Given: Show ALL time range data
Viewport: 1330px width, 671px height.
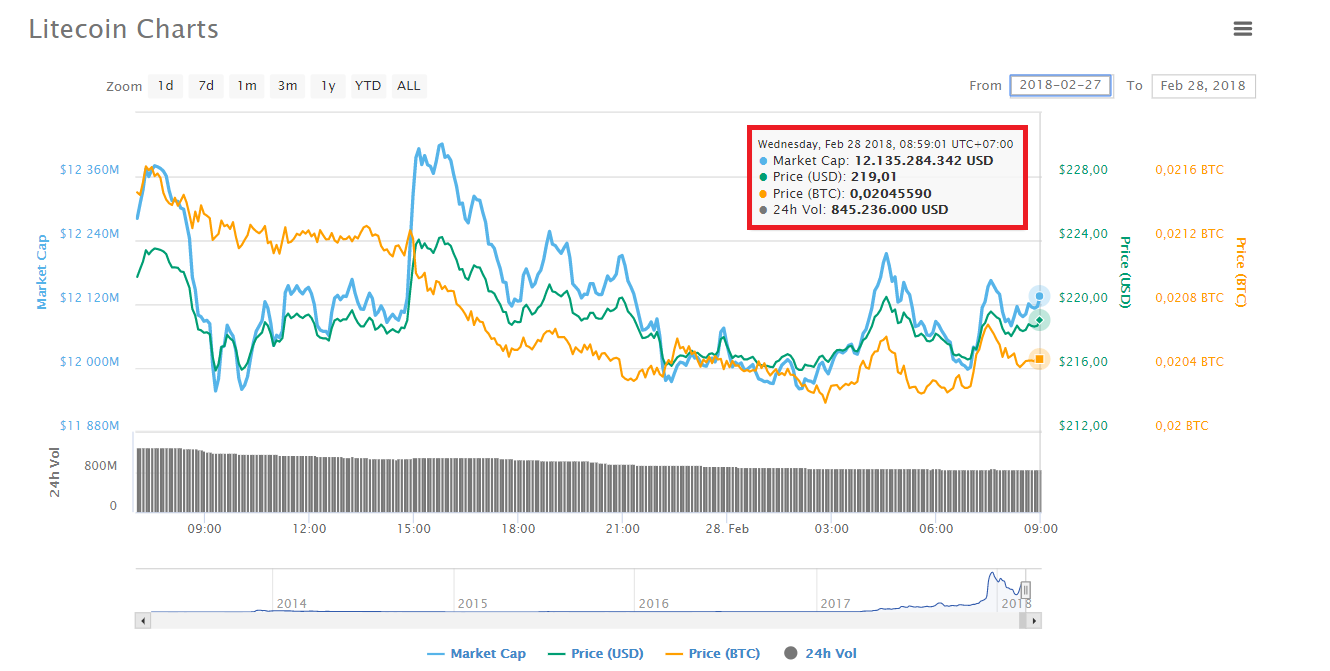Looking at the screenshot, I should [x=409, y=86].
